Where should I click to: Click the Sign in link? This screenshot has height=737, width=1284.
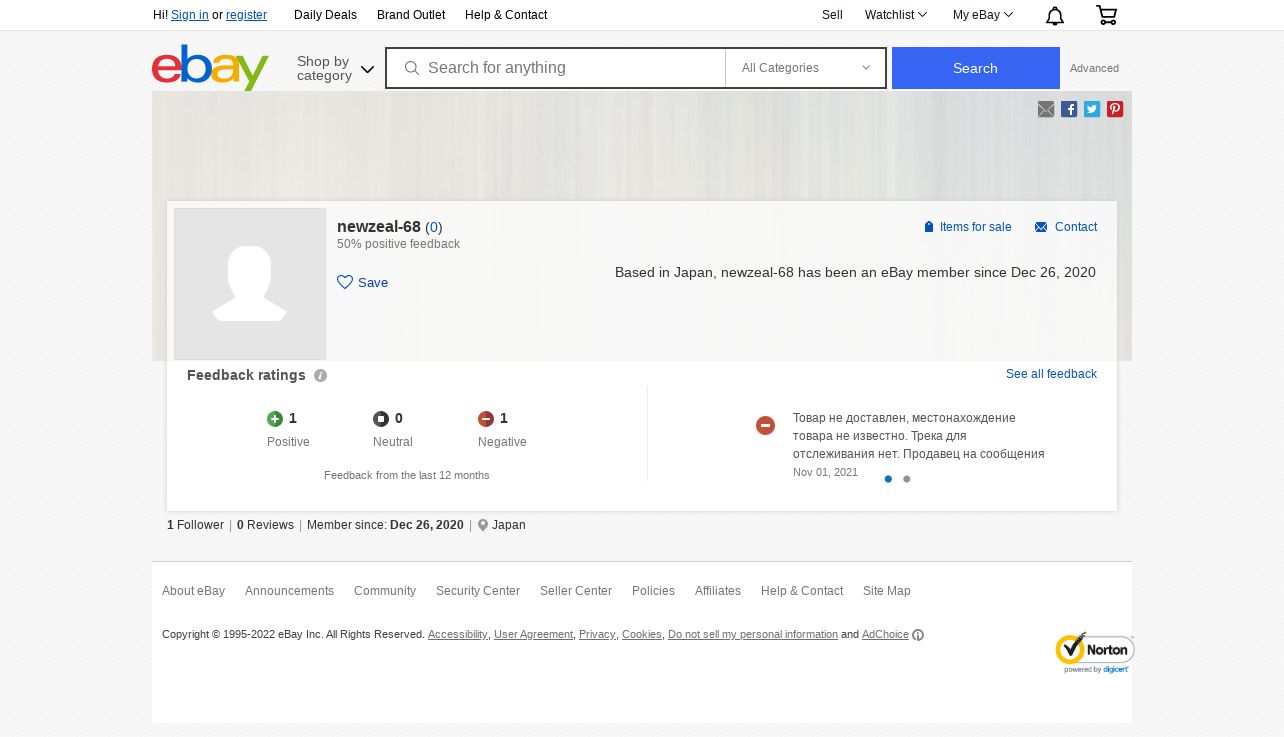[190, 15]
